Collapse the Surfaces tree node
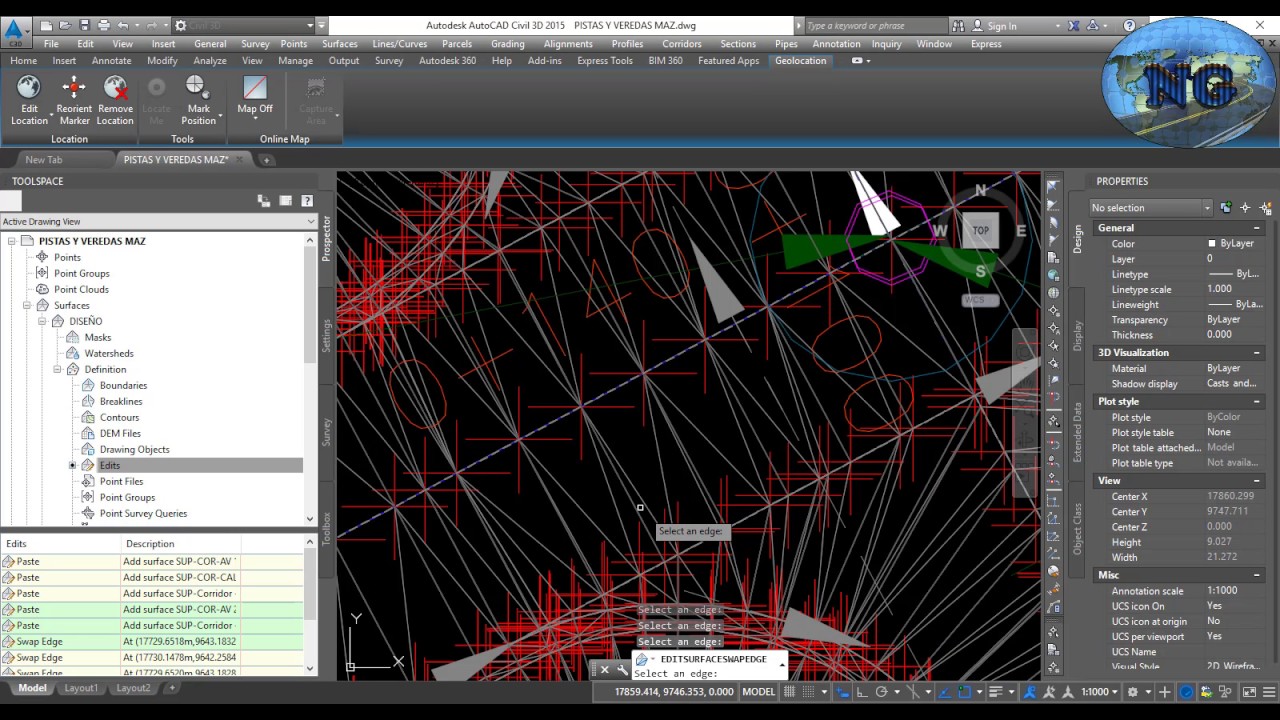The width and height of the screenshot is (1280, 720). point(28,305)
